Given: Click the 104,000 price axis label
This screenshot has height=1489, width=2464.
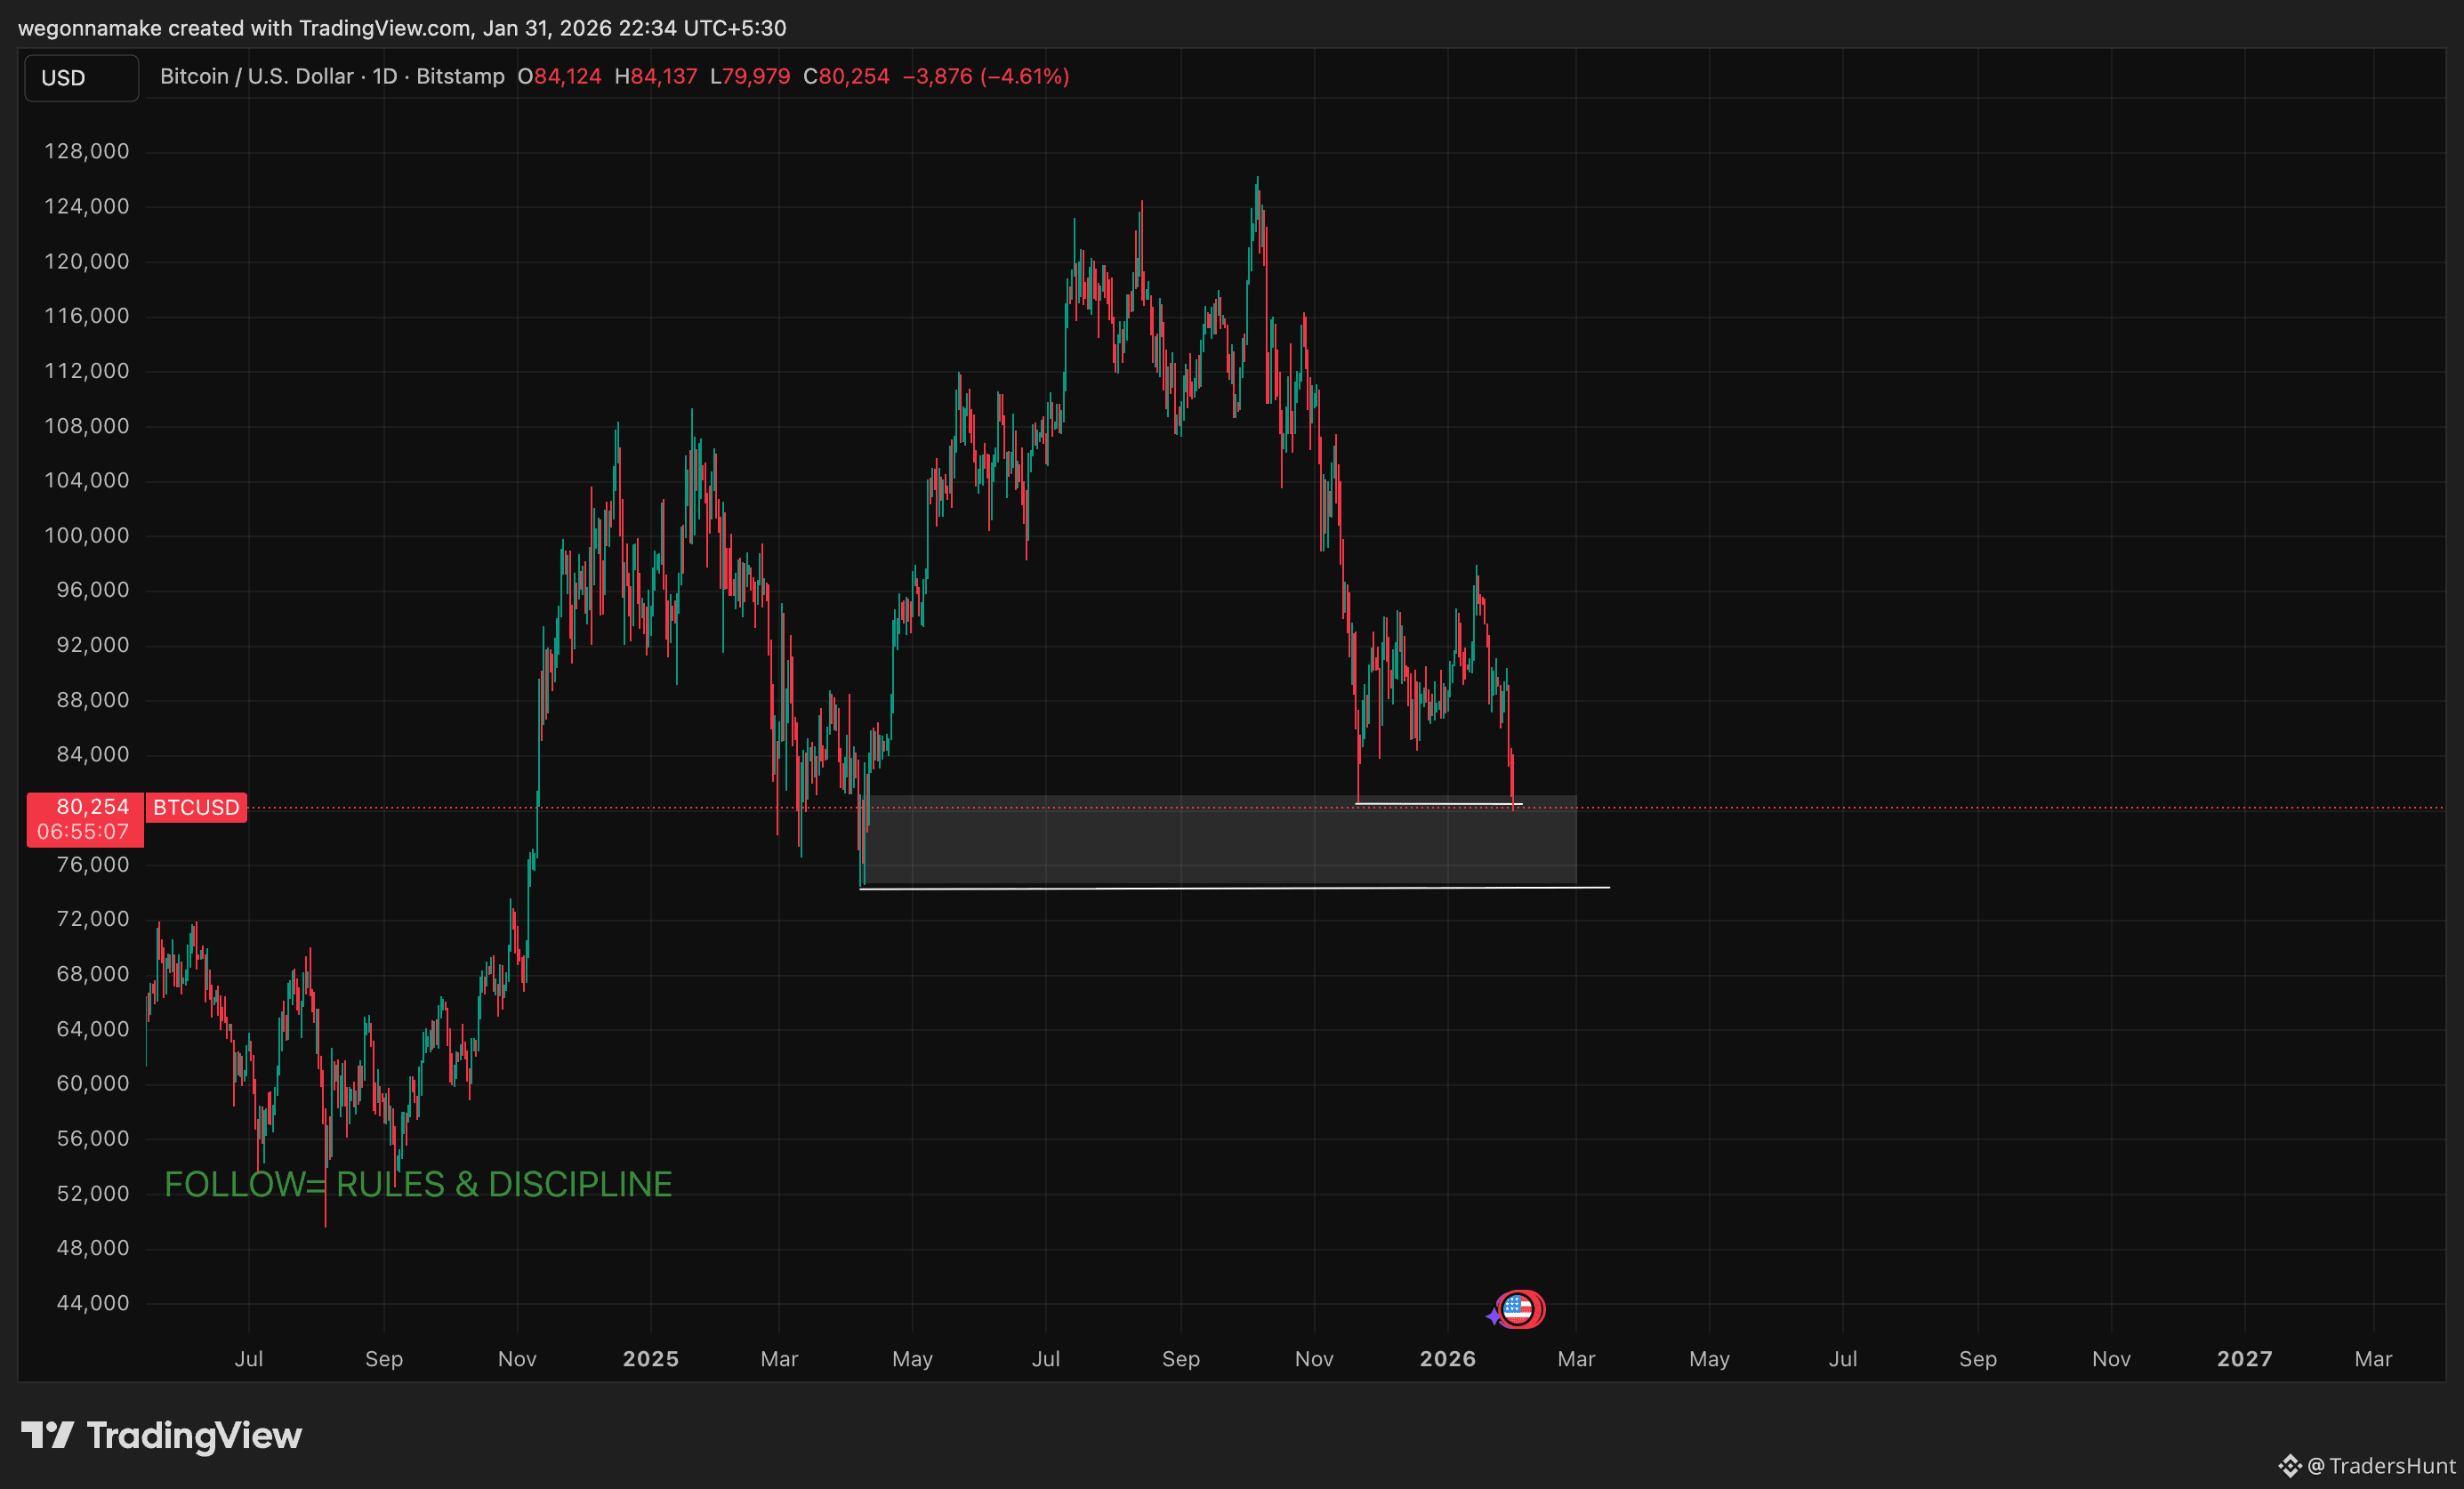Looking at the screenshot, I should pyautogui.click(x=87, y=480).
